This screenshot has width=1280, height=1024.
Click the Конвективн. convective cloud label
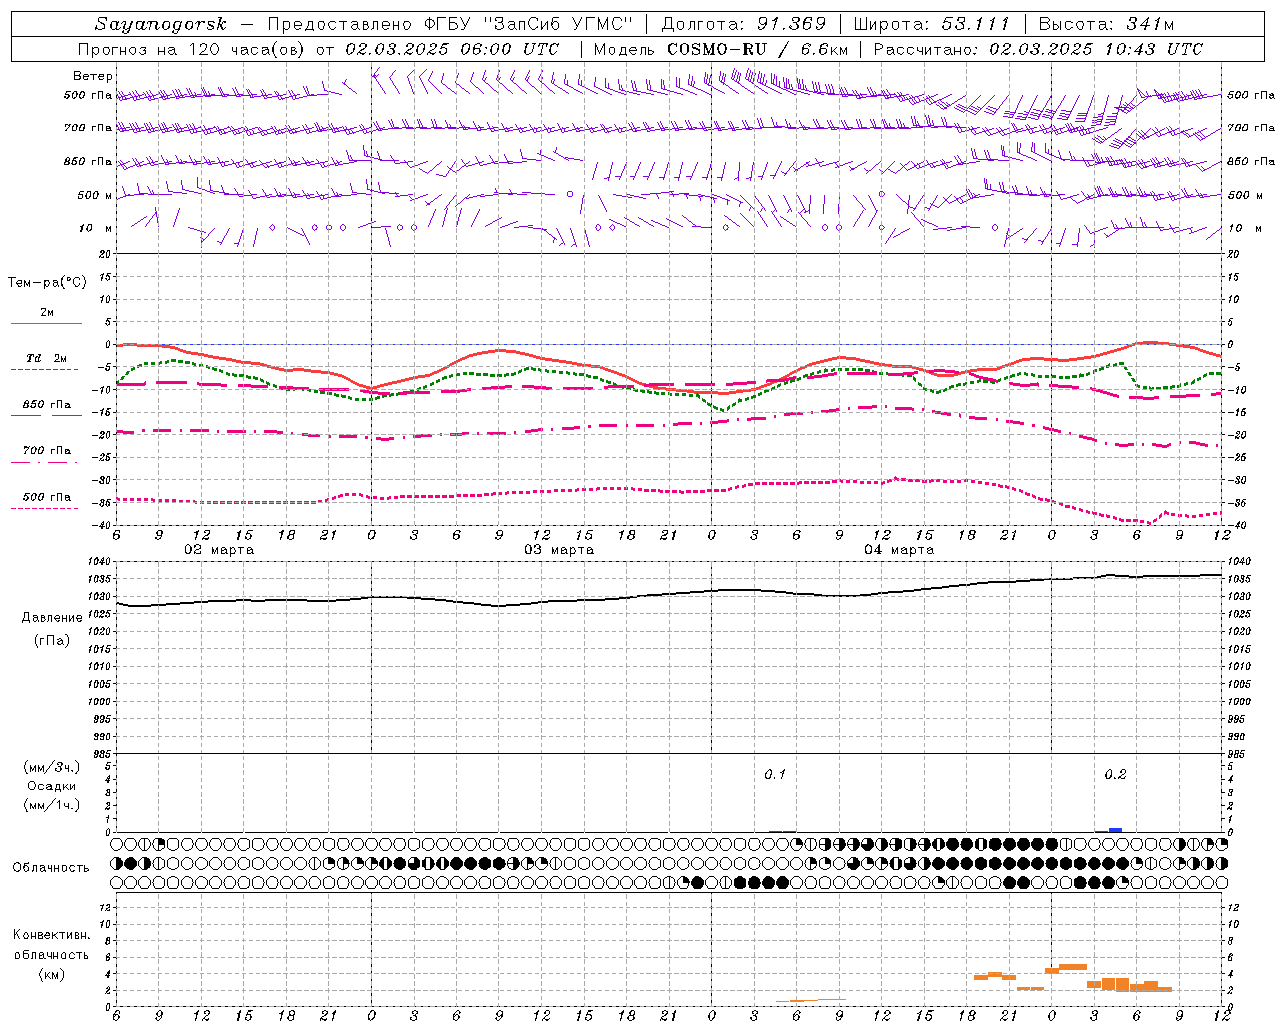51,935
